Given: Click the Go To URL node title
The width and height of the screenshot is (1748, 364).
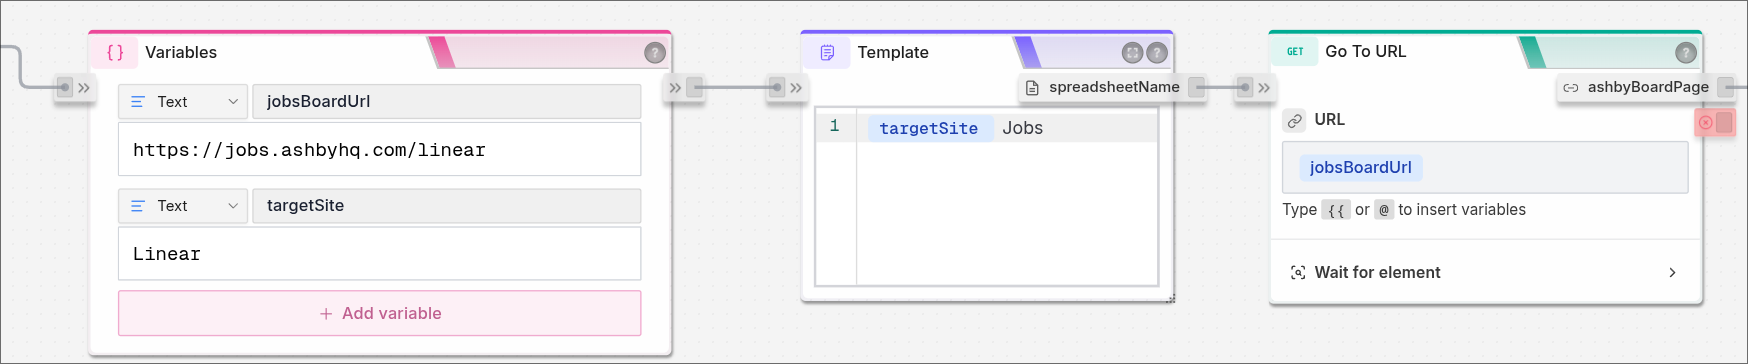Looking at the screenshot, I should click(x=1366, y=51).
